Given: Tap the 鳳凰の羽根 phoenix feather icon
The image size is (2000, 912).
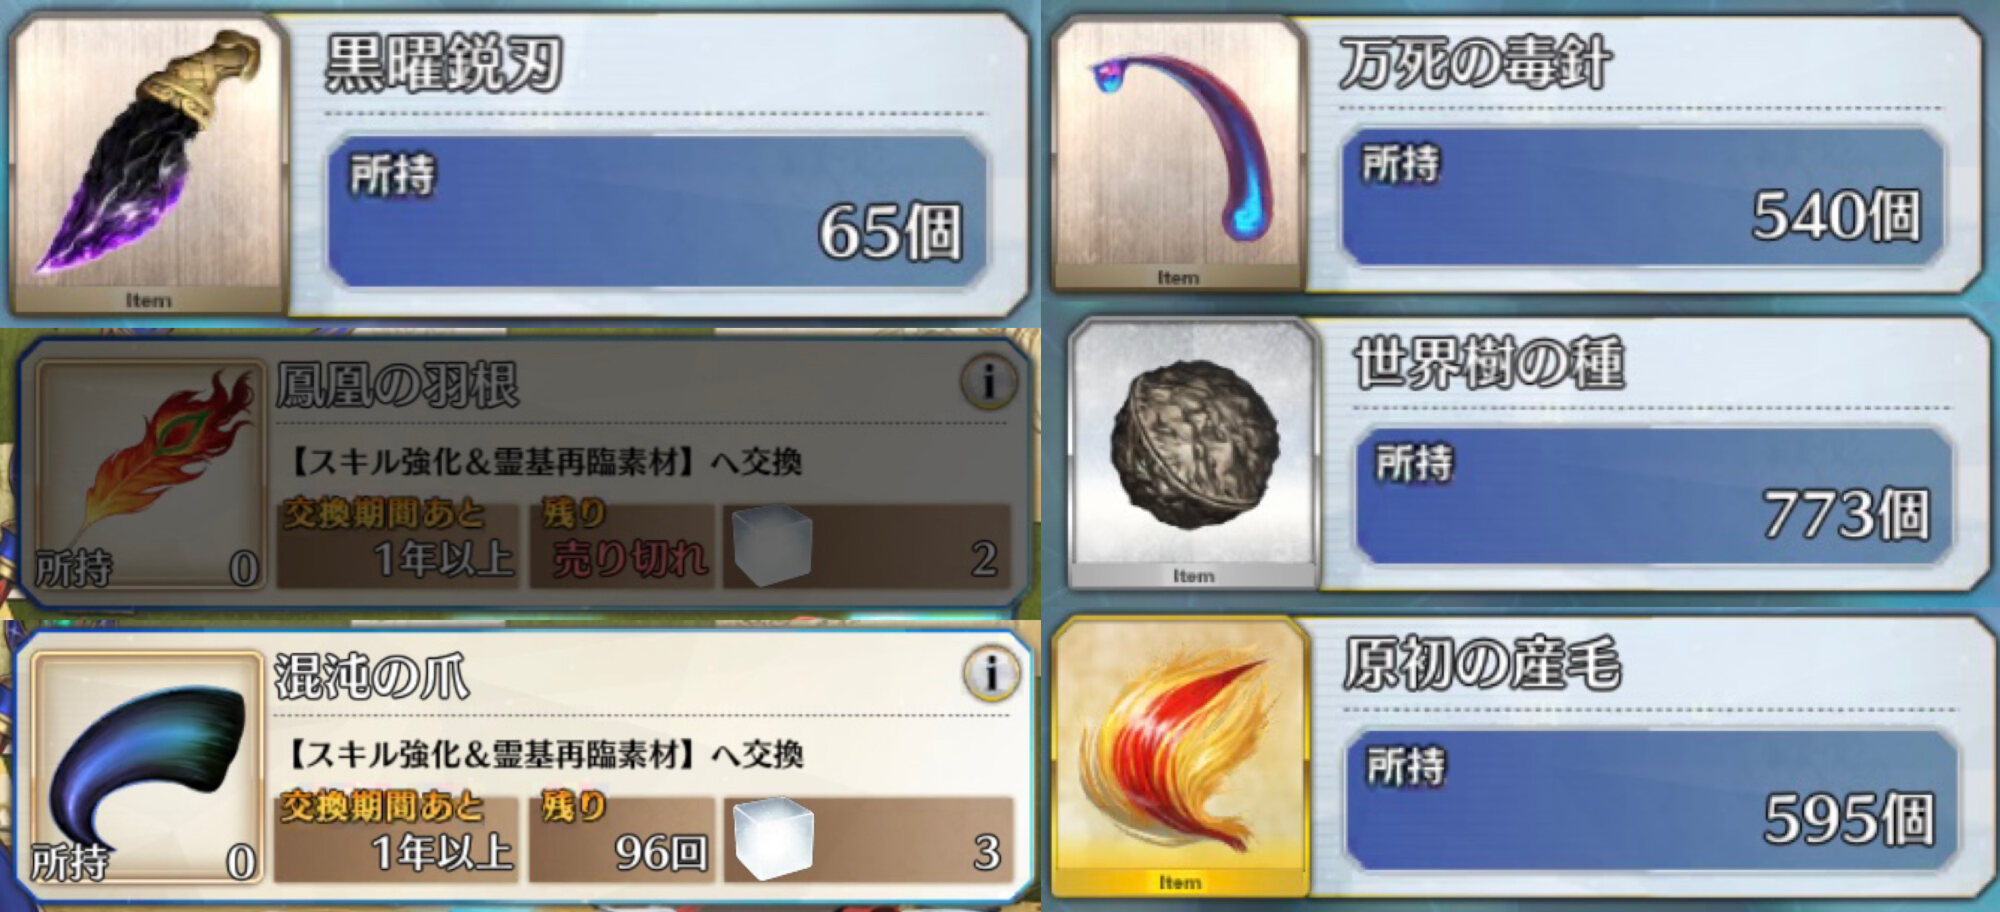Looking at the screenshot, I should point(150,475).
